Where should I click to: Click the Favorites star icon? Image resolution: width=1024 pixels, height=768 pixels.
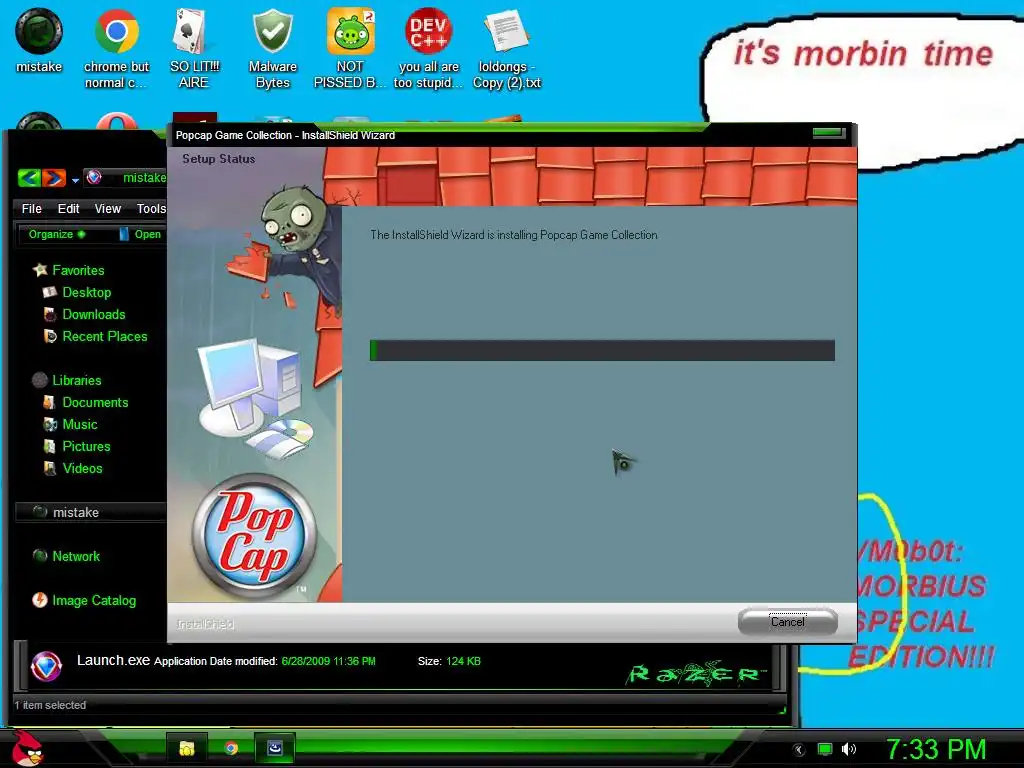point(40,270)
